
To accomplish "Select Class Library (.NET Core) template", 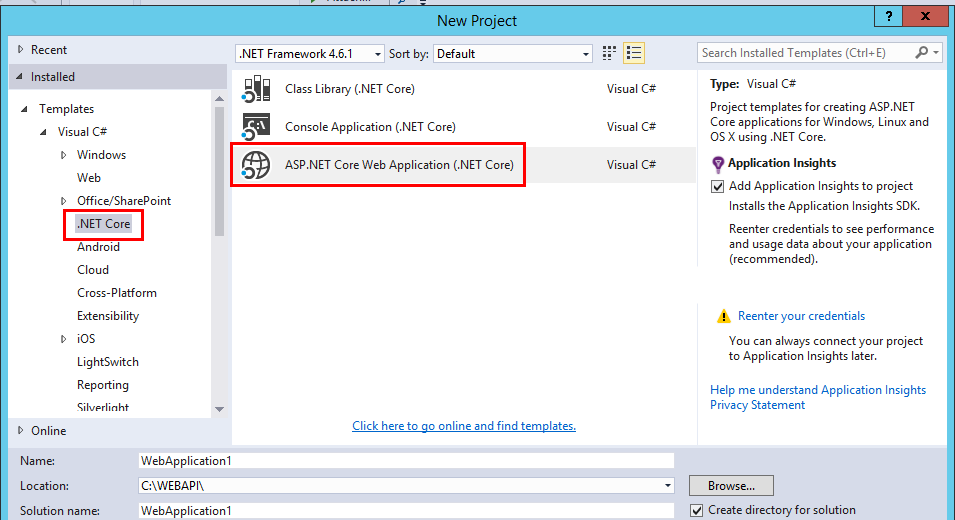I will coord(463,89).
